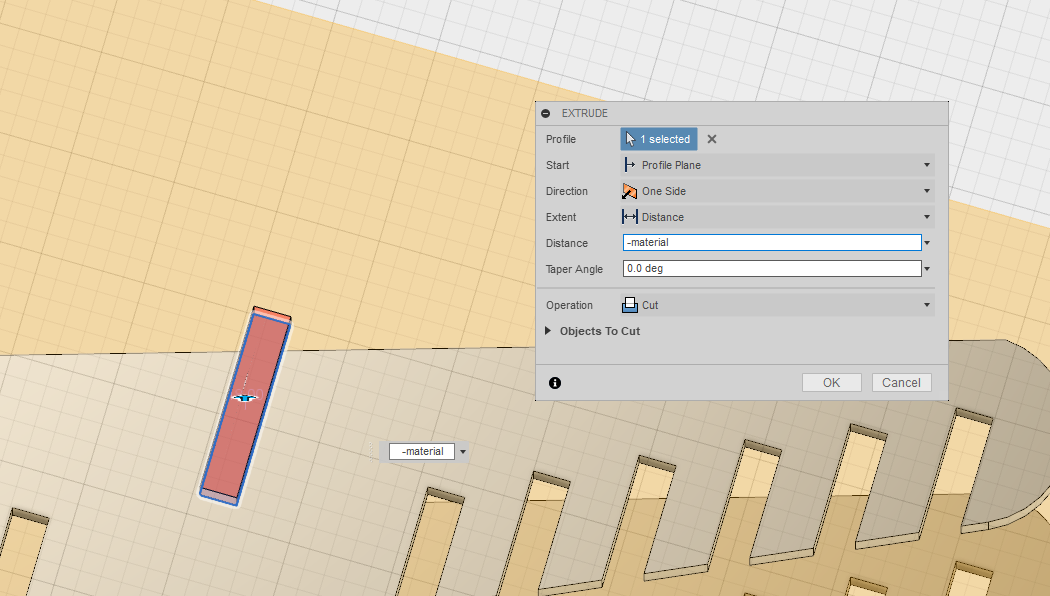Viewport: 1050px width, 596px height.
Task: Open the floating distance field dropdown arrow
Action: tap(463, 451)
